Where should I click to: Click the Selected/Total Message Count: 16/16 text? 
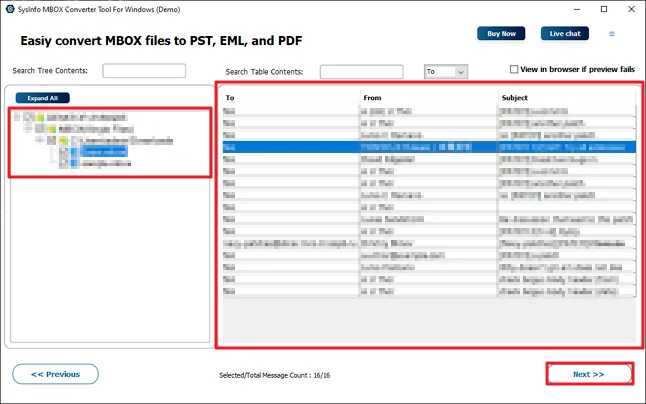coord(274,375)
